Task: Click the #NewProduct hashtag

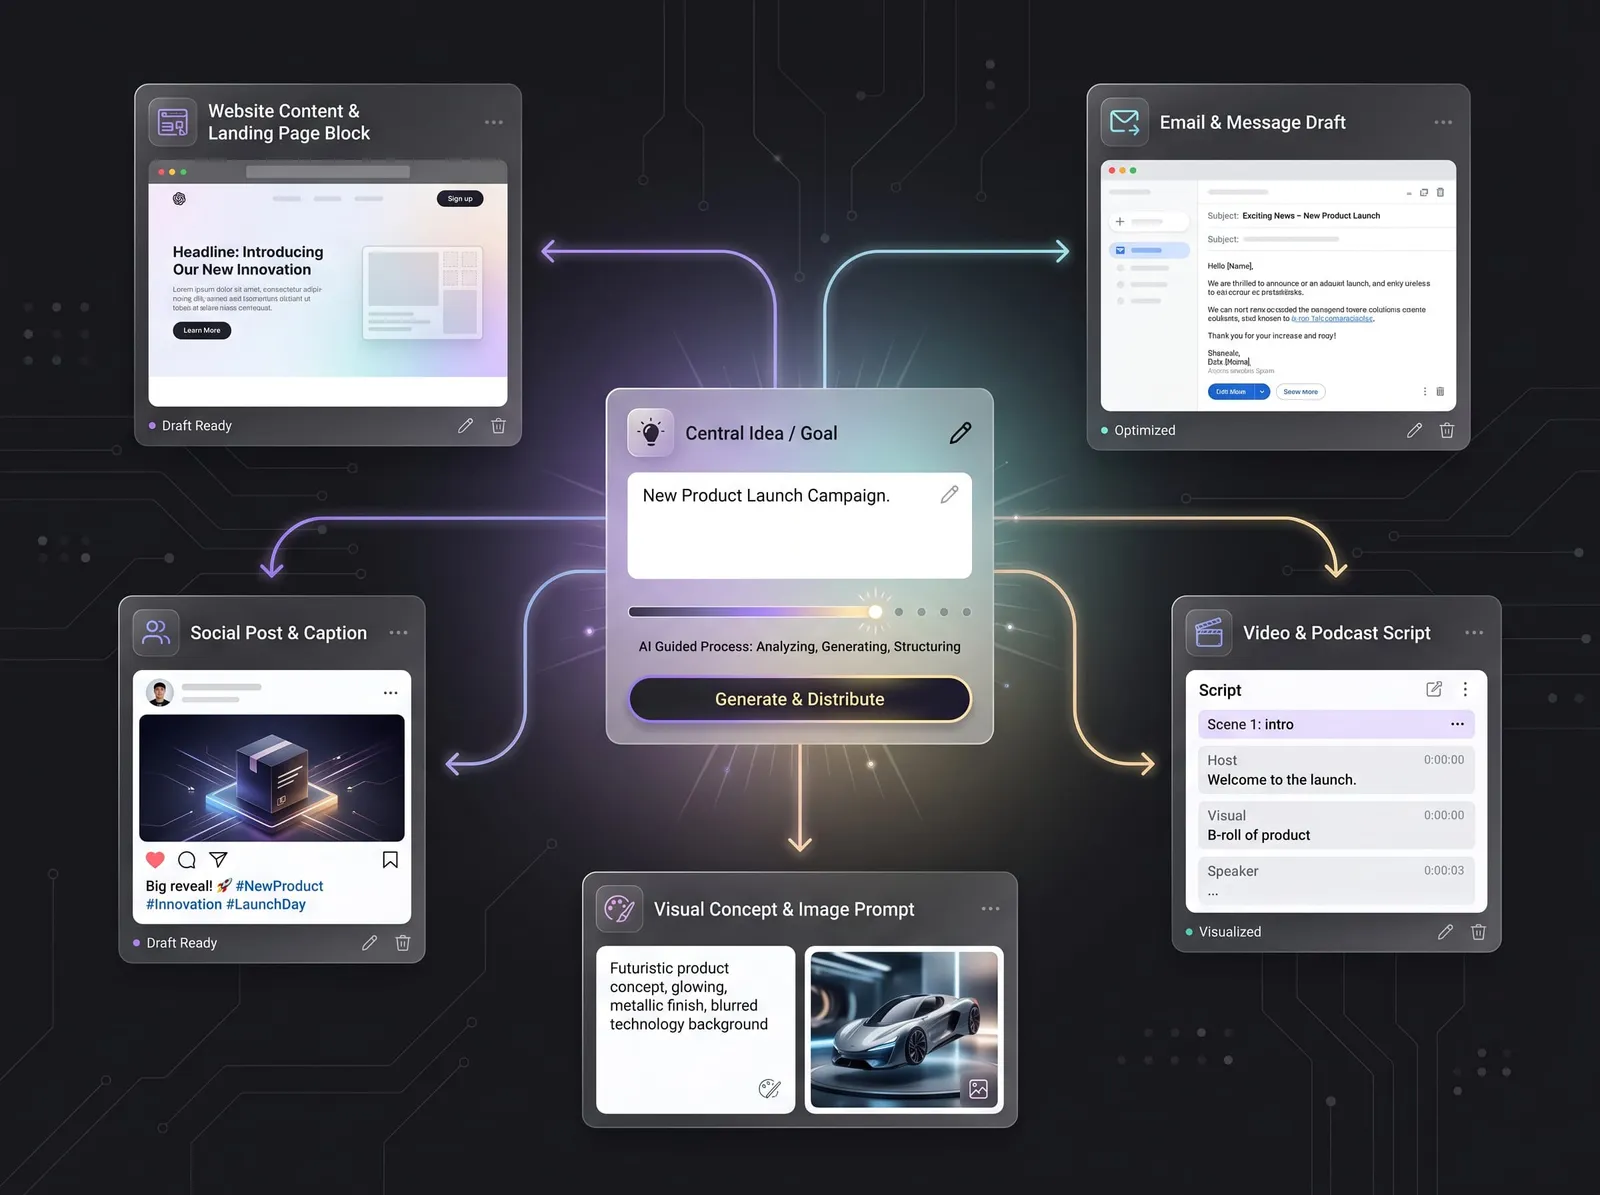Action: [x=280, y=886]
